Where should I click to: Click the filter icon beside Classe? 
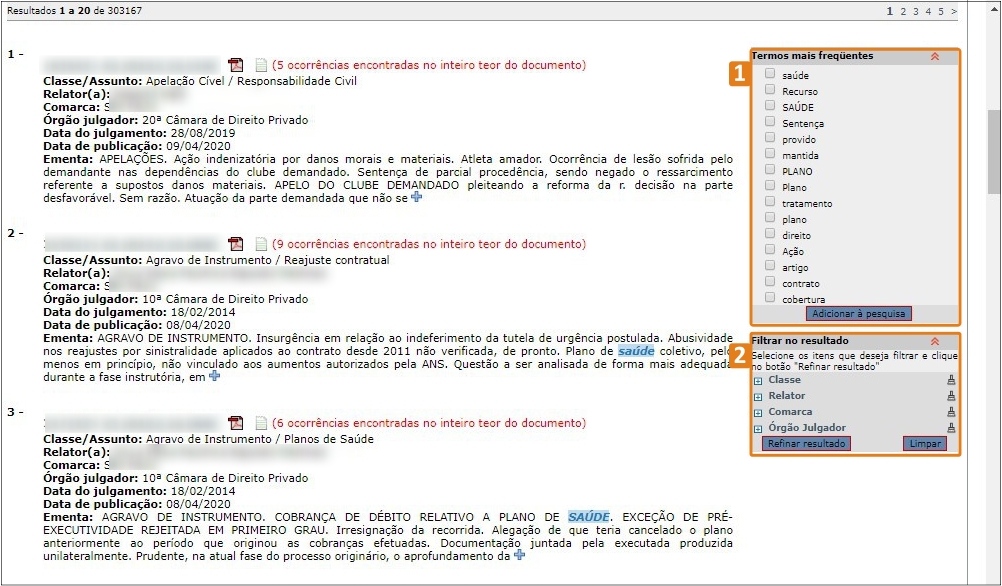coord(950,380)
